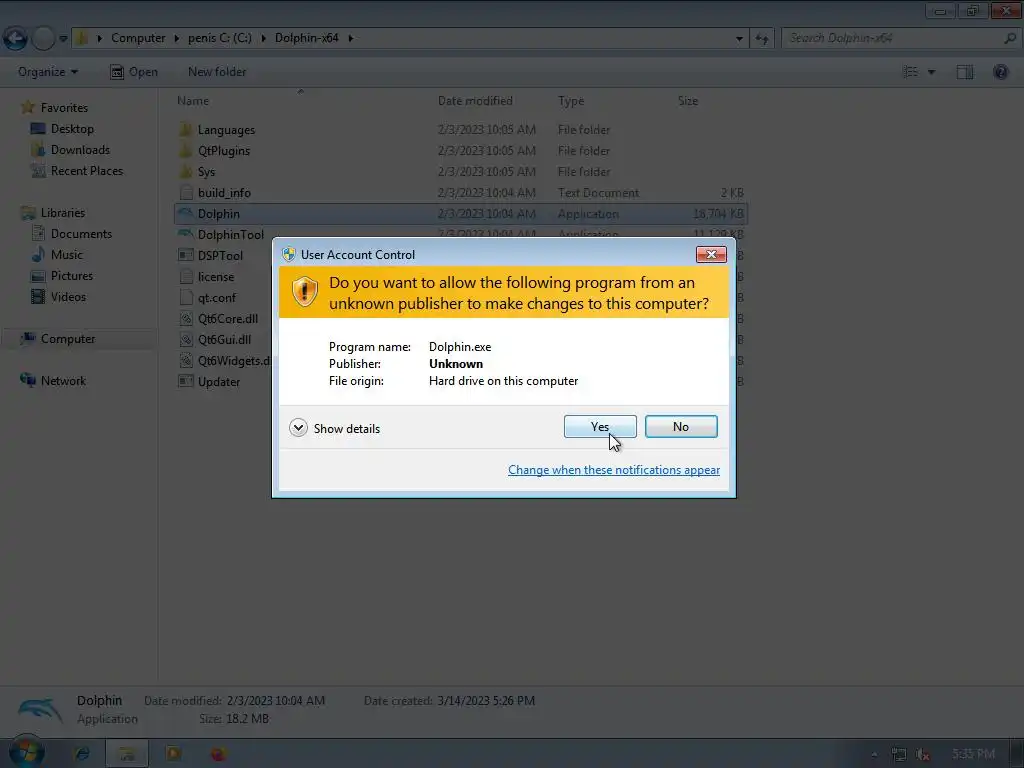Click the Explorer Back navigation button
1024x768 pixels.
coord(15,38)
